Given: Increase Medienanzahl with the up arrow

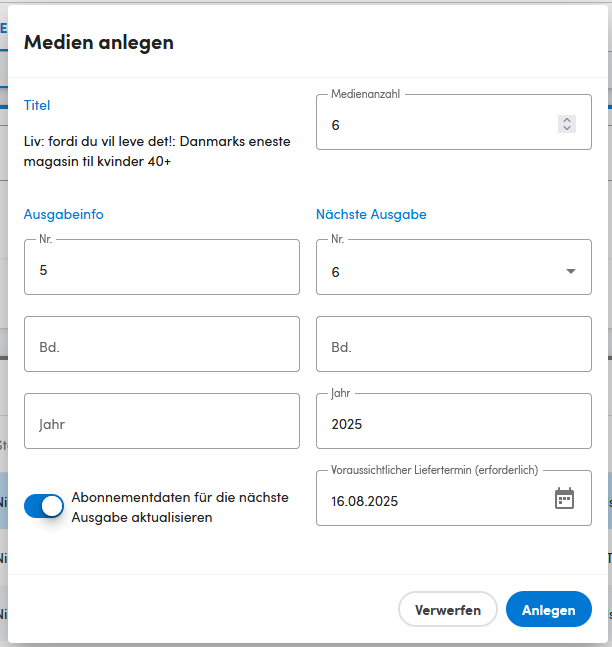Looking at the screenshot, I should coord(567,120).
